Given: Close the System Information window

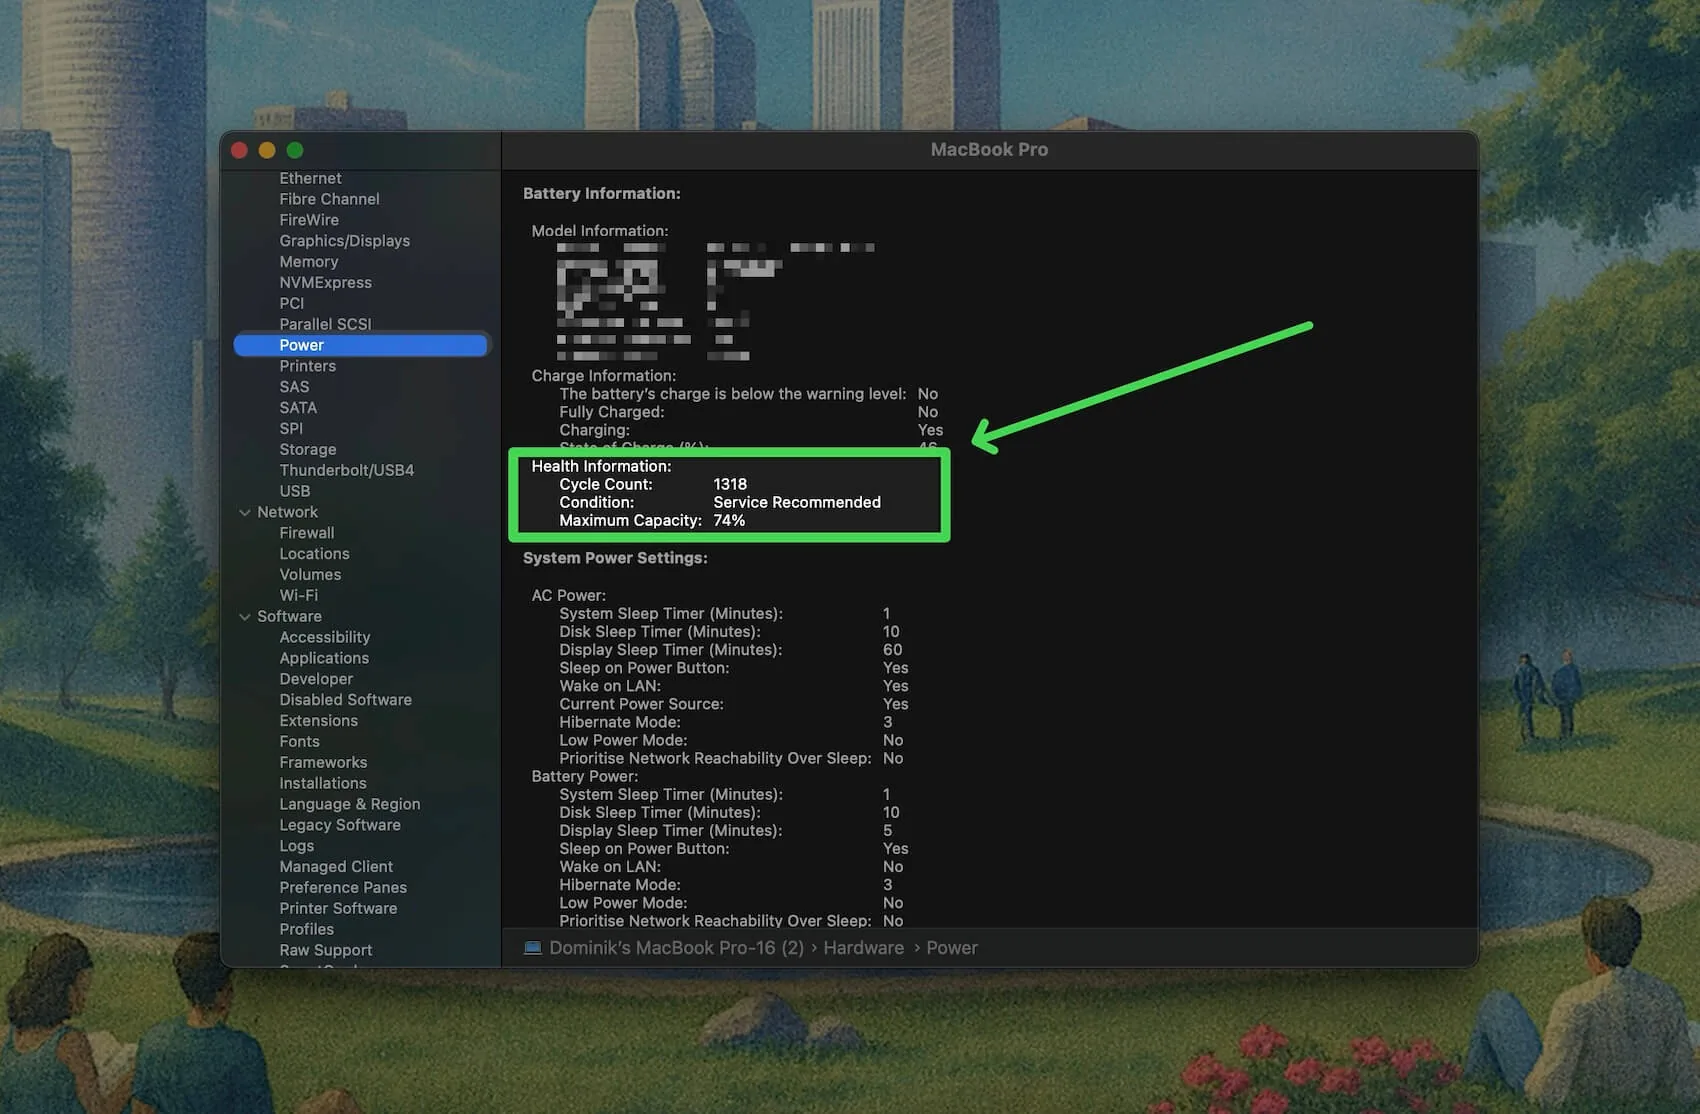Looking at the screenshot, I should (239, 150).
